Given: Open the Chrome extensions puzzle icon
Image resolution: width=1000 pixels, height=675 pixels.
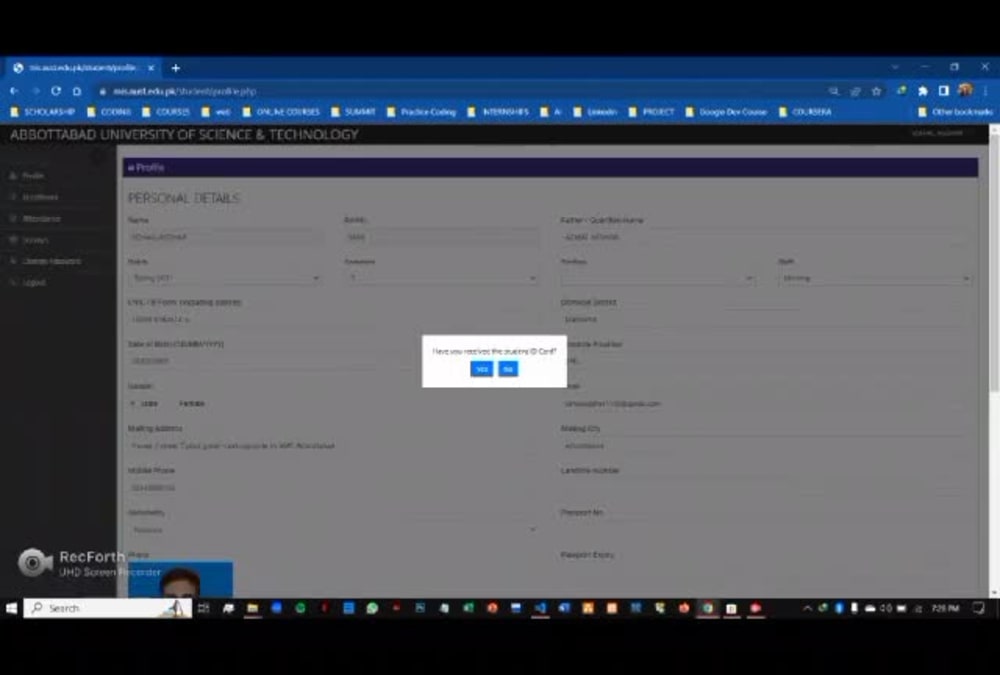Looking at the screenshot, I should coord(922,91).
